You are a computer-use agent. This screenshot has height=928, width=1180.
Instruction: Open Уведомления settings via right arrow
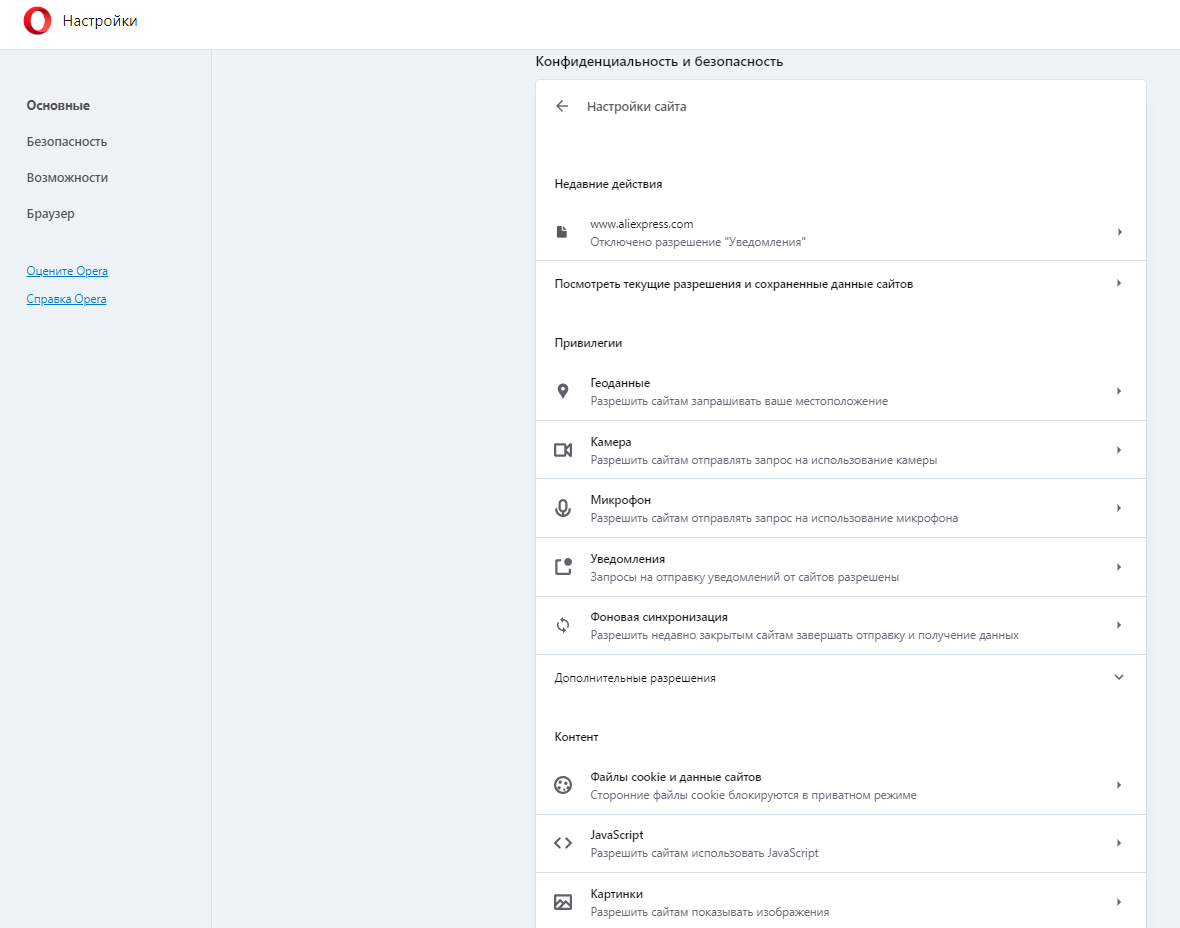1120,567
